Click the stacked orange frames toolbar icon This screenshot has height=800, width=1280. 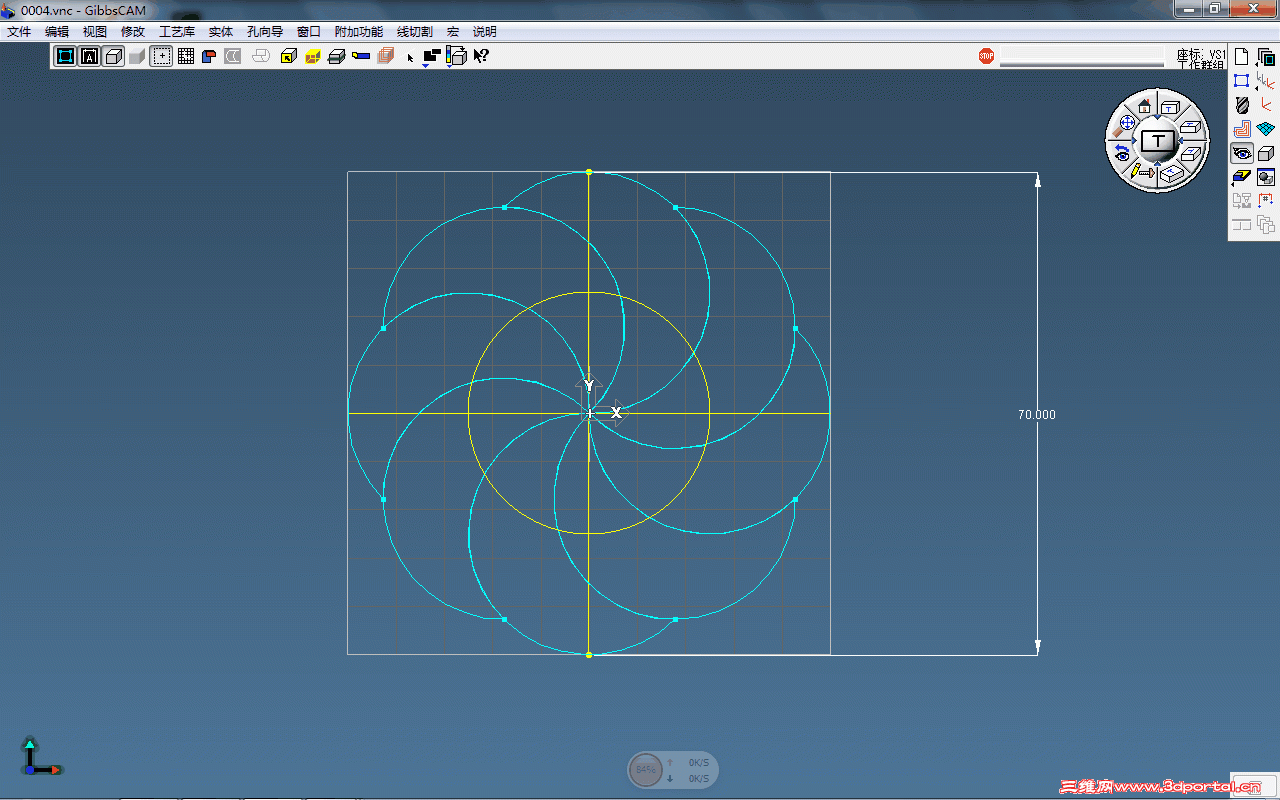coord(385,56)
